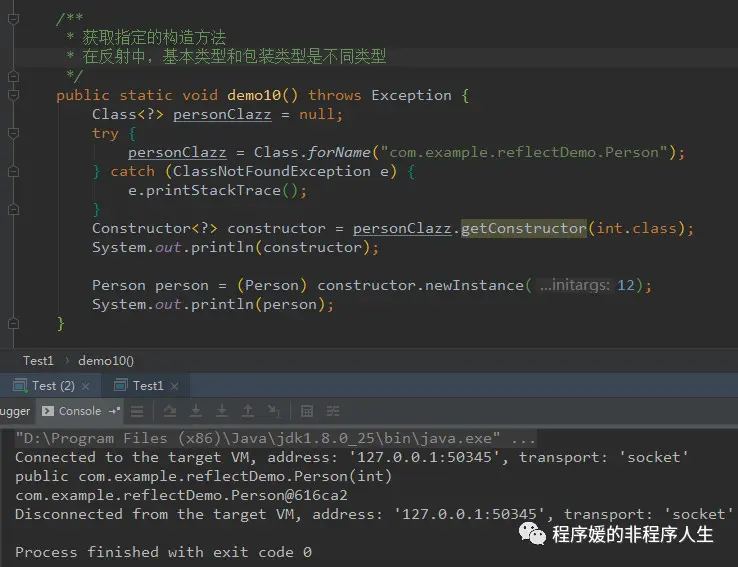
Task: Open the Debugger tab
Action: click(15, 411)
